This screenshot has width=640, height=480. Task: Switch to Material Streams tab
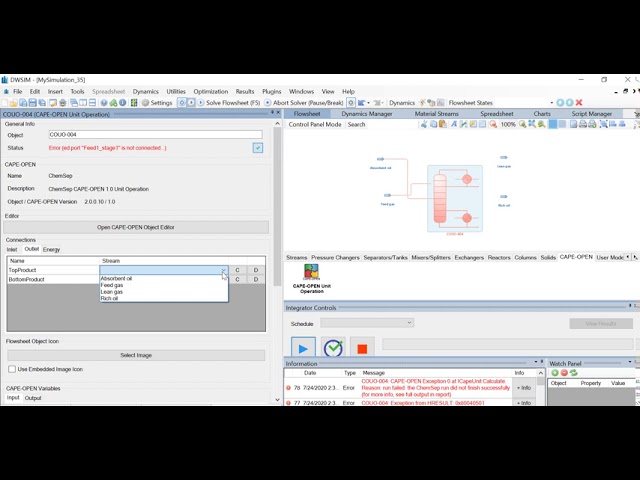(x=436, y=114)
